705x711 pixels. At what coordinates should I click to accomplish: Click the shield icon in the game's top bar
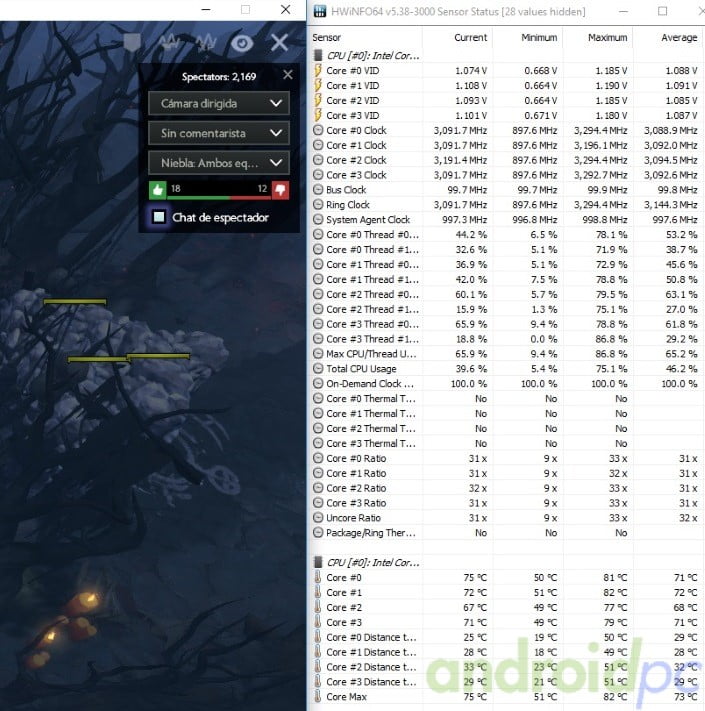click(x=132, y=43)
